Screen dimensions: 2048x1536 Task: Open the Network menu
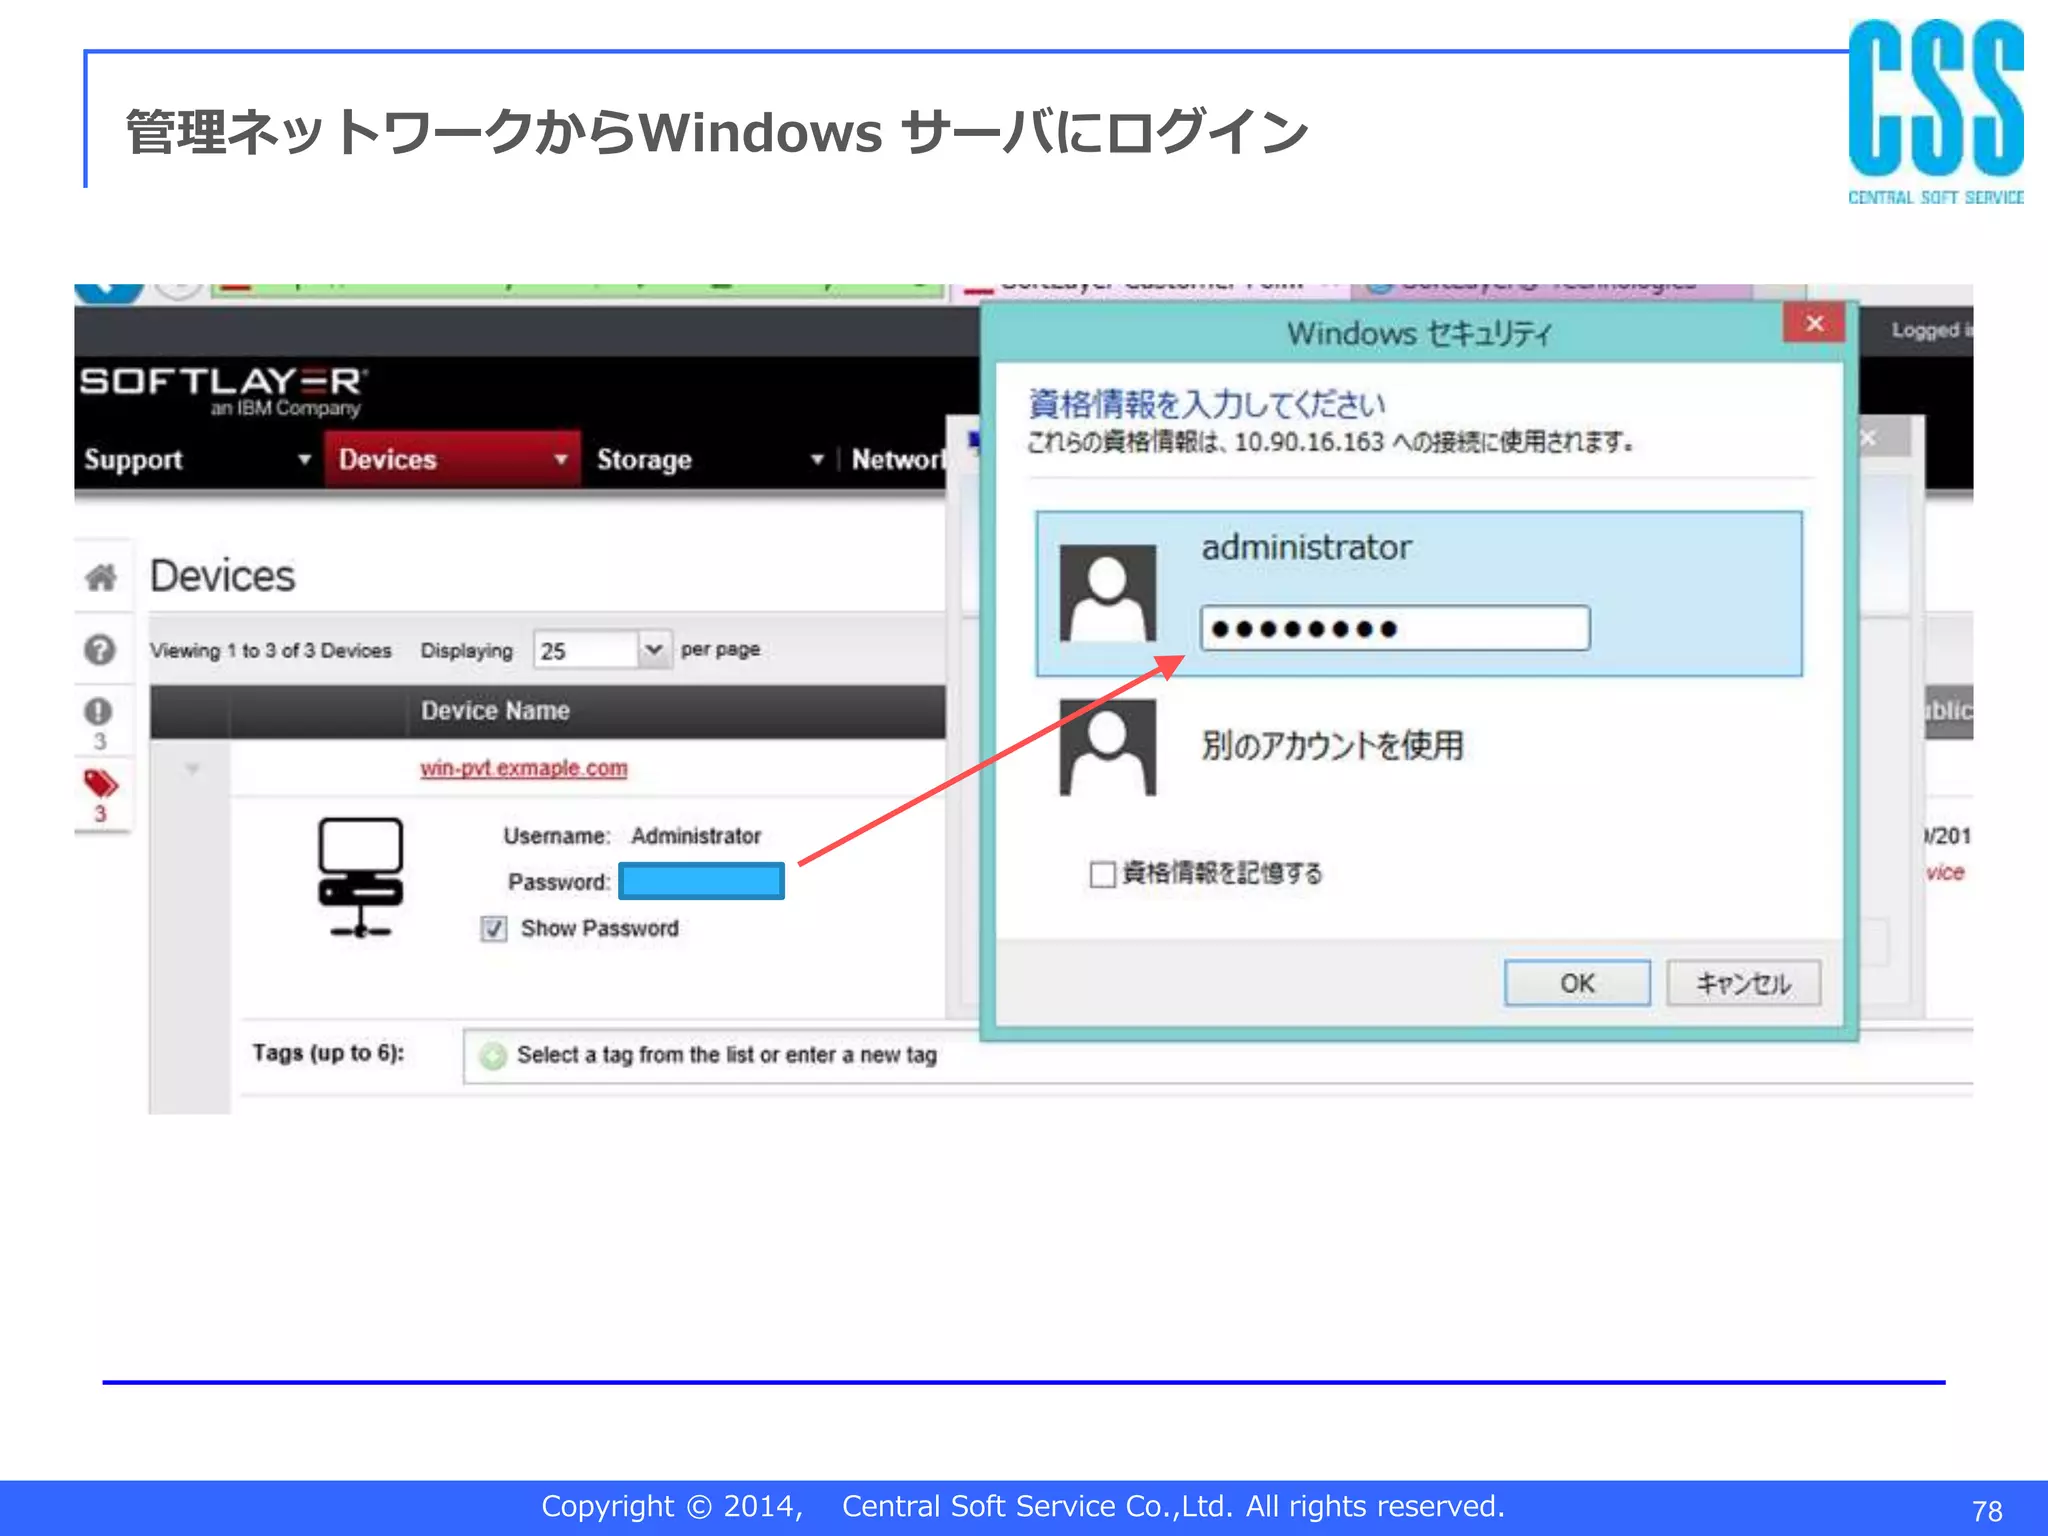(897, 459)
